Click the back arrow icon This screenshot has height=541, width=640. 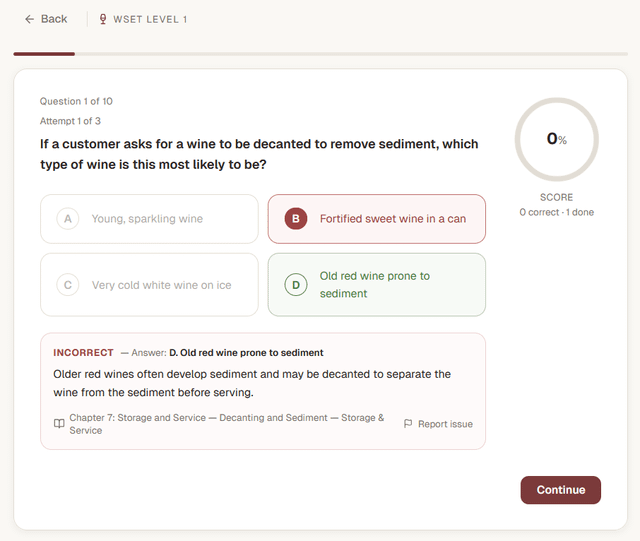click(29, 19)
